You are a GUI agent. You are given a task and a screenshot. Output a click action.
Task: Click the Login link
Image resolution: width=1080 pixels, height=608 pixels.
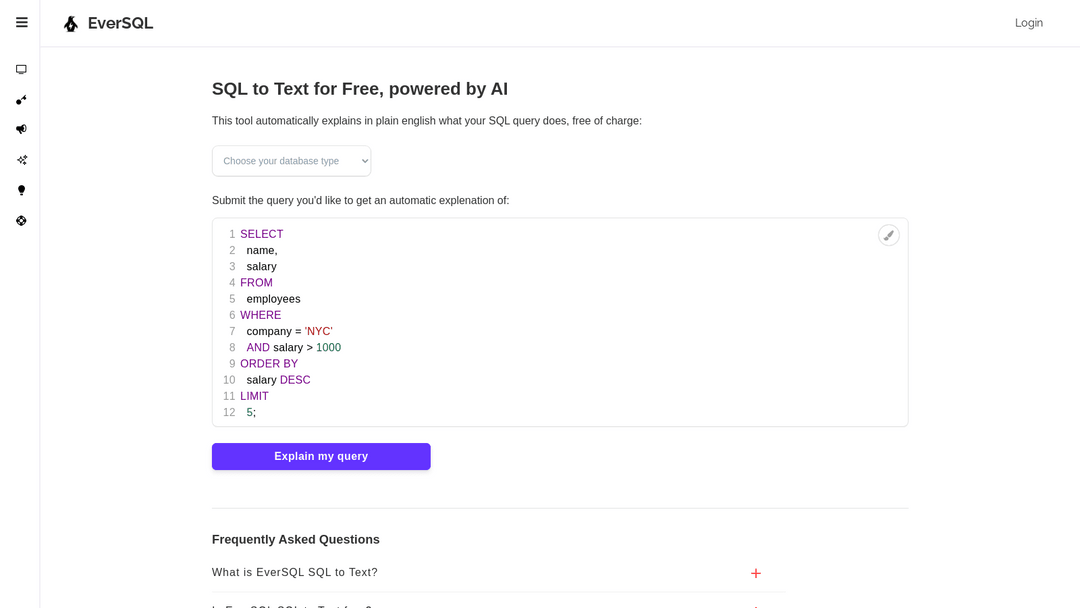click(x=1028, y=23)
